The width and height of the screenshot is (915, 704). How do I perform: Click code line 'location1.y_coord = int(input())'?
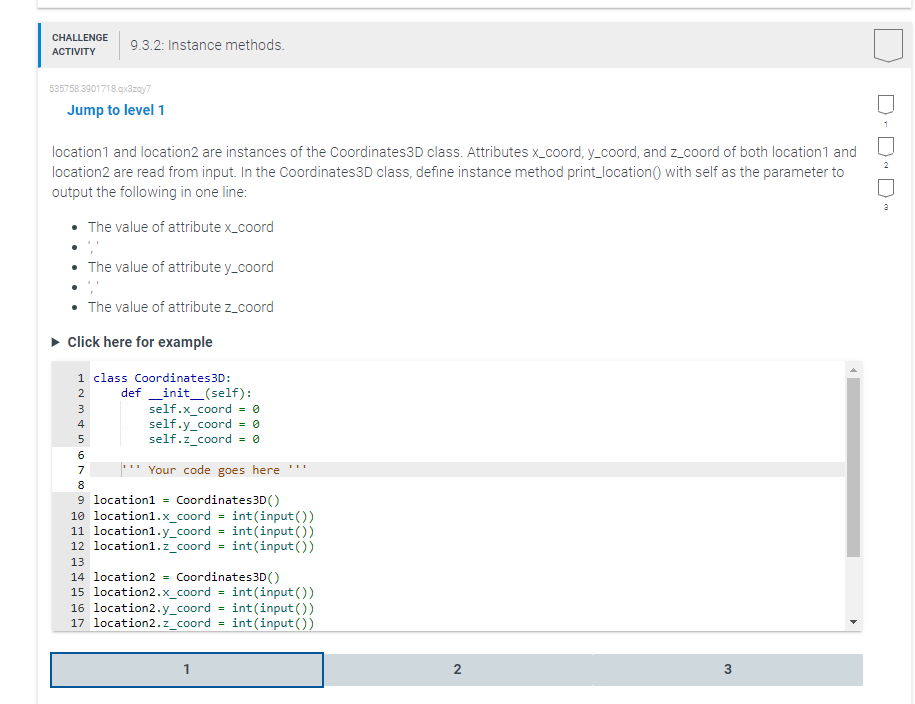(204, 531)
